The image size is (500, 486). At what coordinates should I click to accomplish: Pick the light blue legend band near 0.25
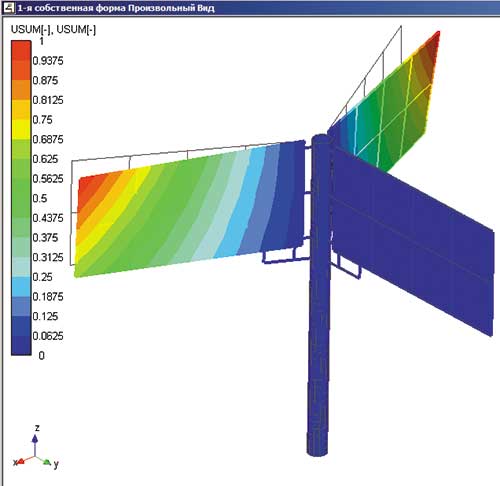click(x=21, y=287)
